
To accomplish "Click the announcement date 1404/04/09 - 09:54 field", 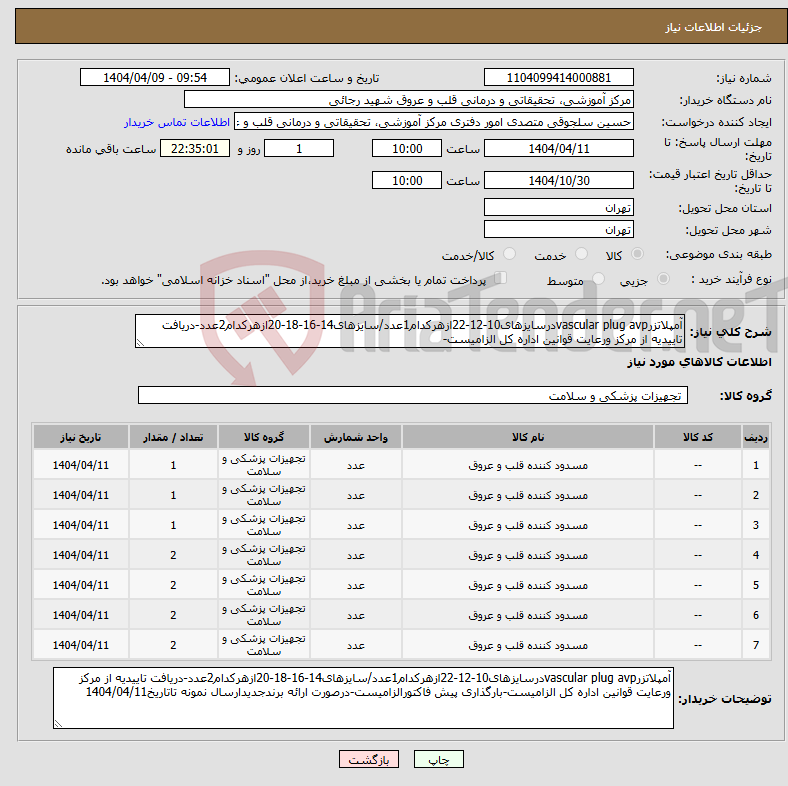I will click(155, 78).
